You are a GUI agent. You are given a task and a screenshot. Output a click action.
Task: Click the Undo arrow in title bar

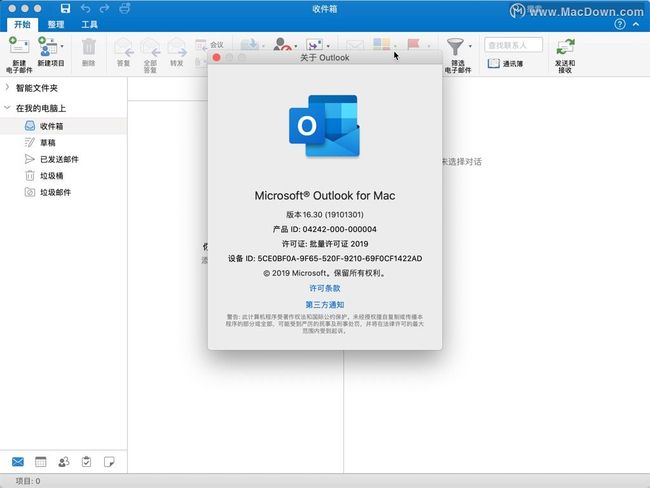point(85,9)
